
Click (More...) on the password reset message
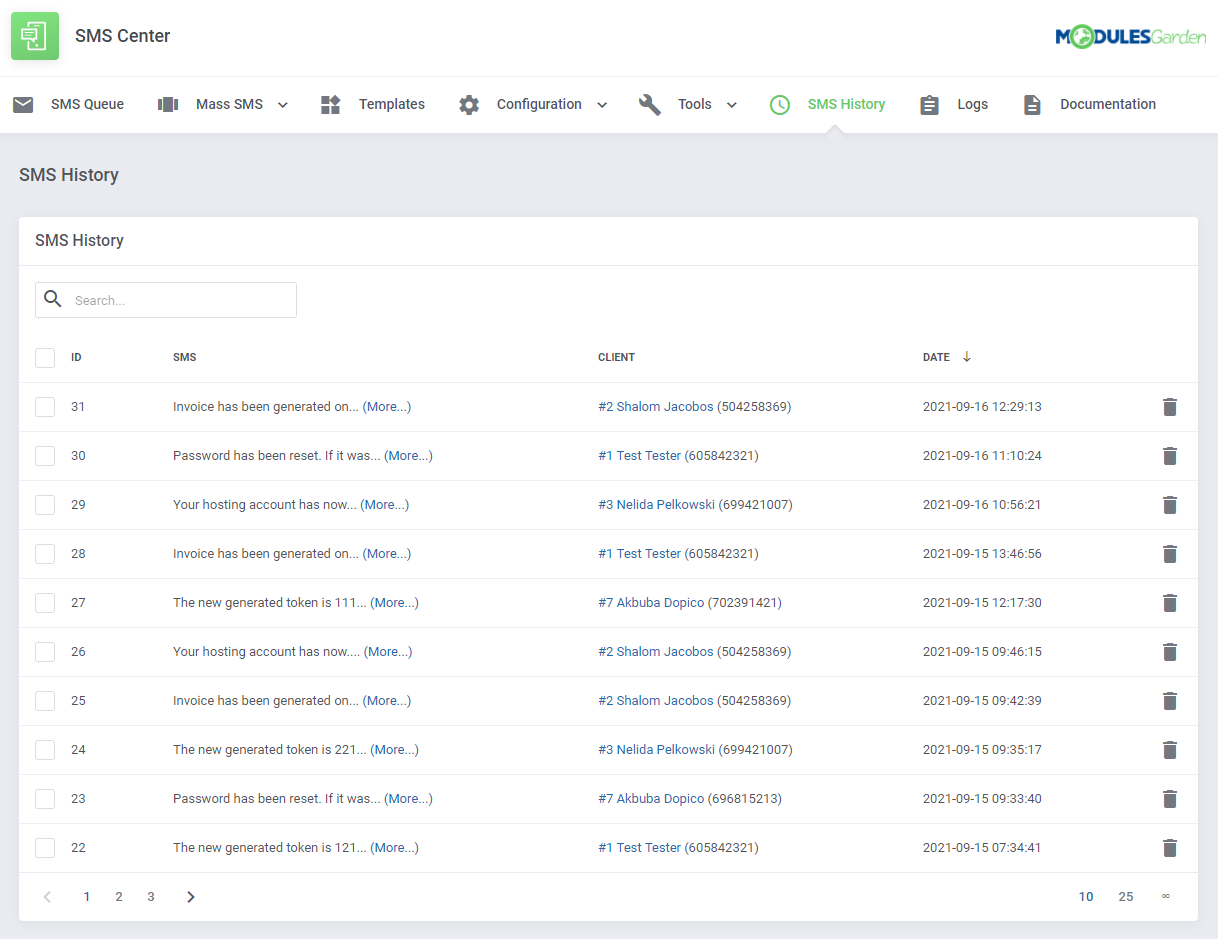pyautogui.click(x=408, y=456)
